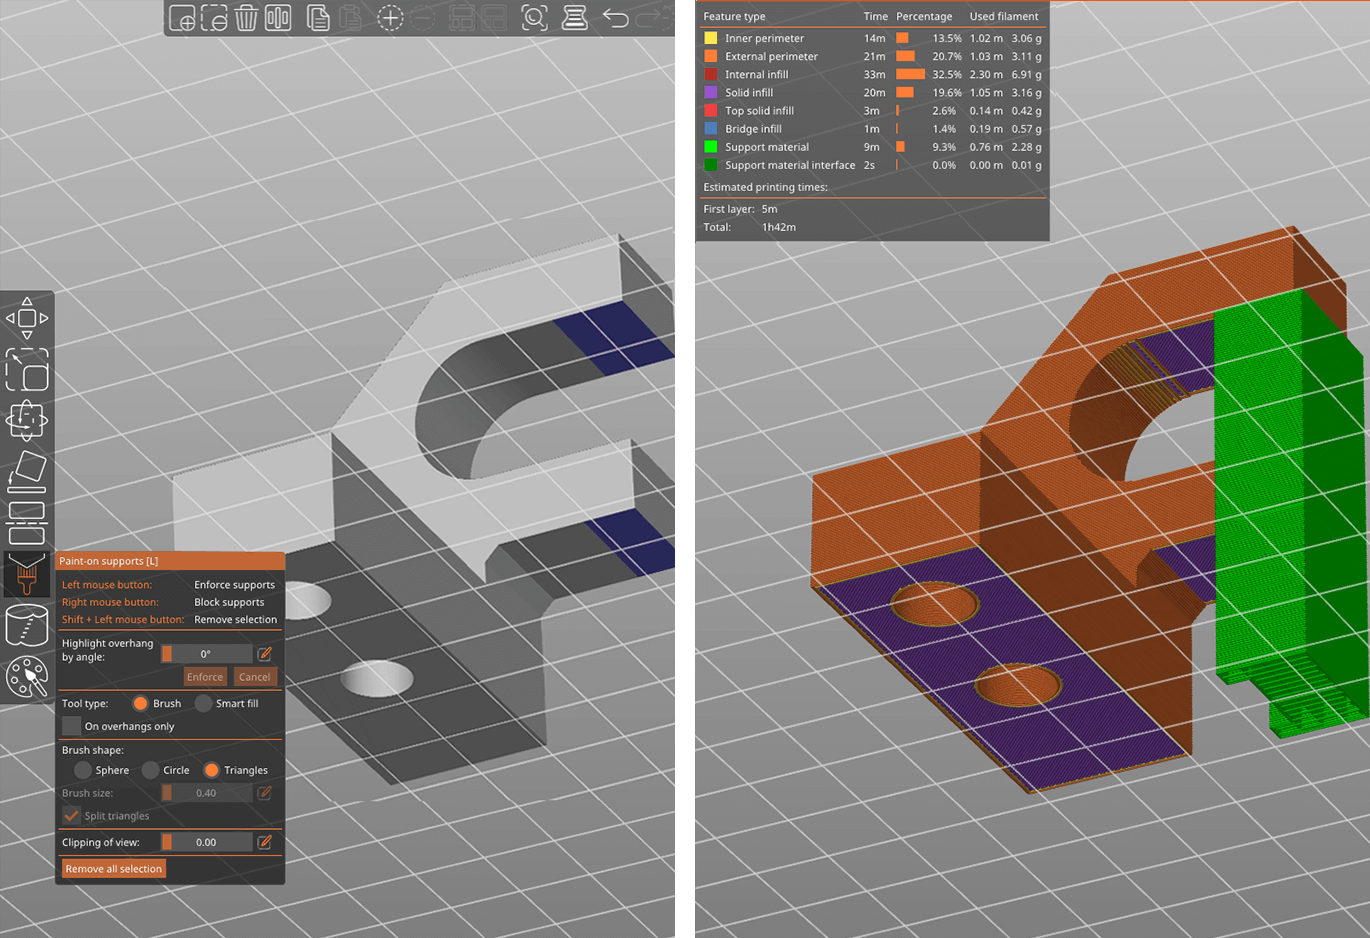Click the Arrange objects toolbar icon
Screen dimensions: 1370x938
click(278, 18)
